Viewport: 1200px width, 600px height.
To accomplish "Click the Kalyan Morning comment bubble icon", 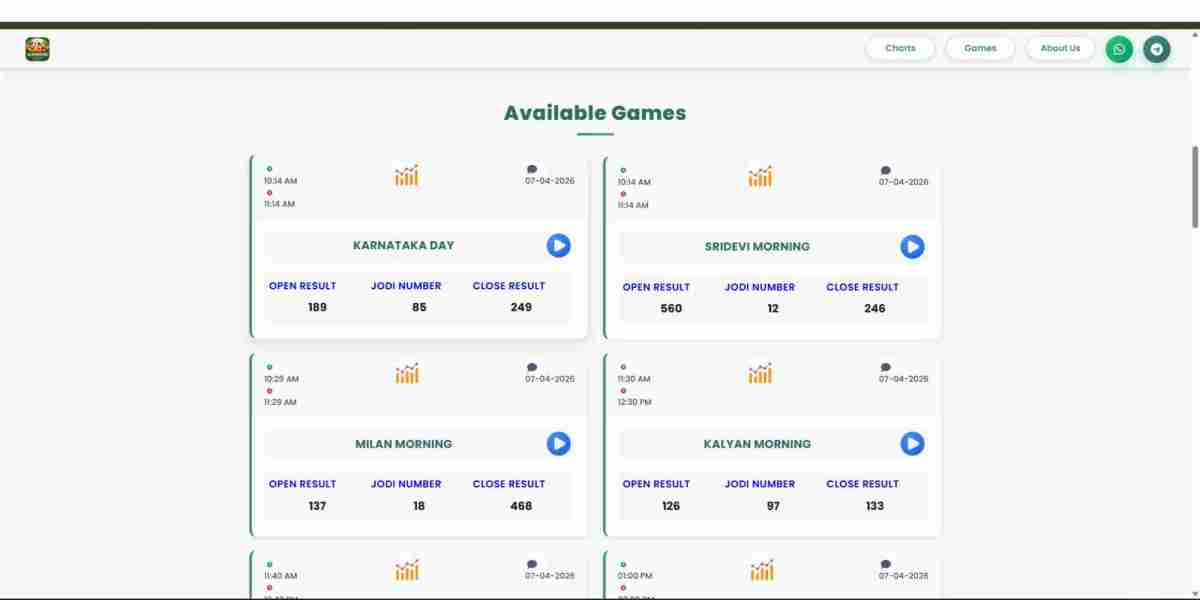I will (886, 367).
